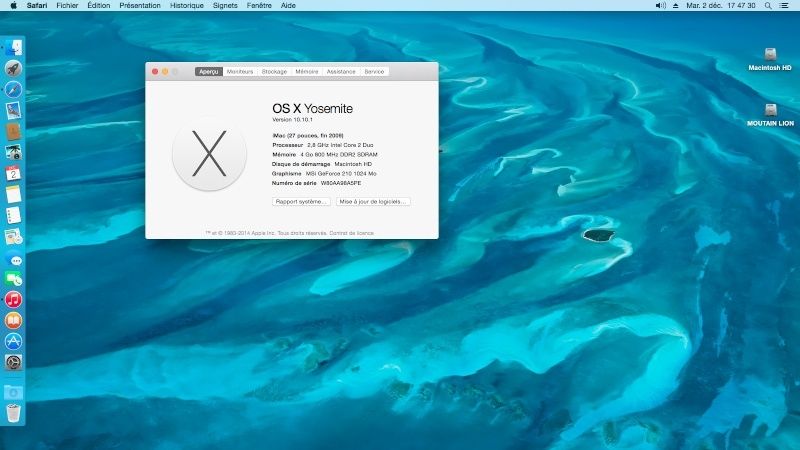Open the Historique menu
The image size is (800, 450).
(187, 5)
